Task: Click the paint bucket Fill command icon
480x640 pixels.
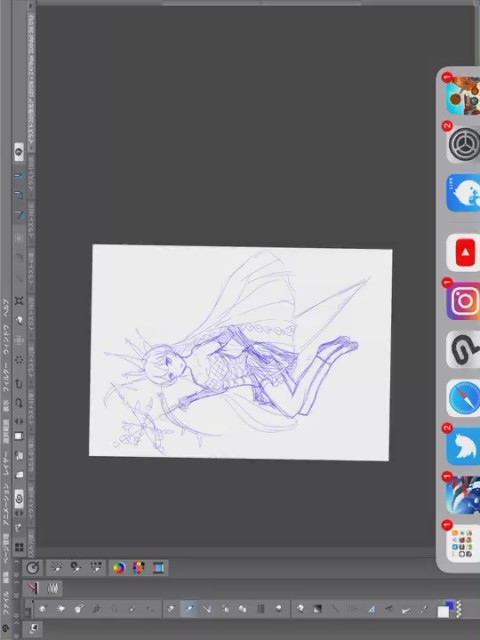Action: (19, 321)
